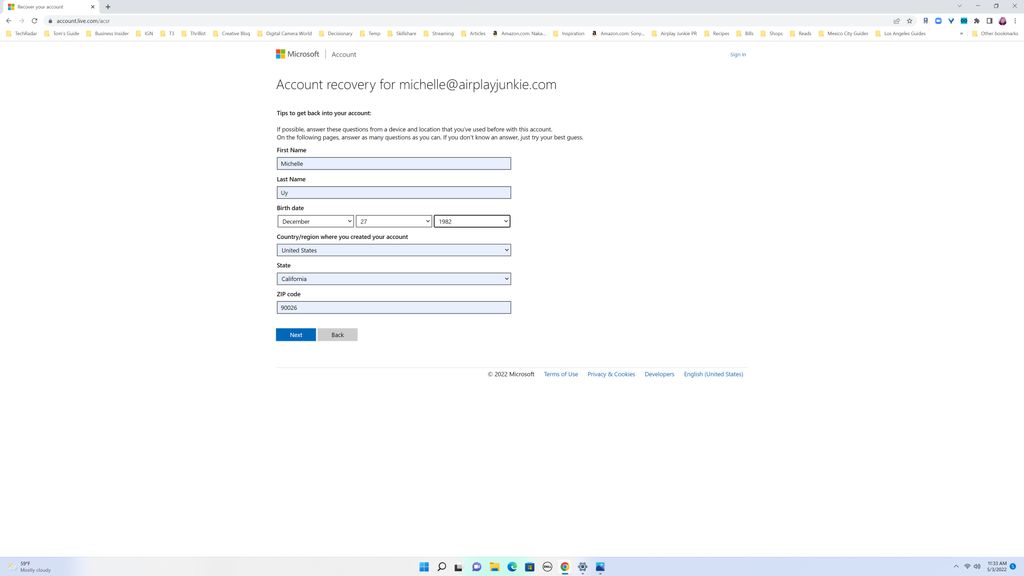Image resolution: width=1024 pixels, height=576 pixels.
Task: Open the birth month dropdown showing December
Action: 314,221
